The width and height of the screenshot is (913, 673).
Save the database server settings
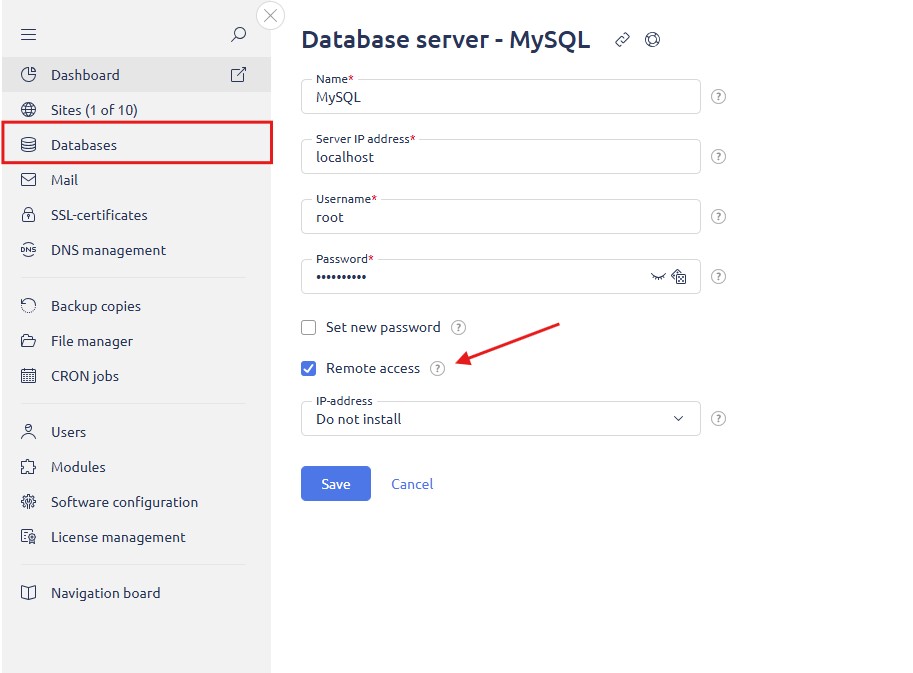coord(336,483)
